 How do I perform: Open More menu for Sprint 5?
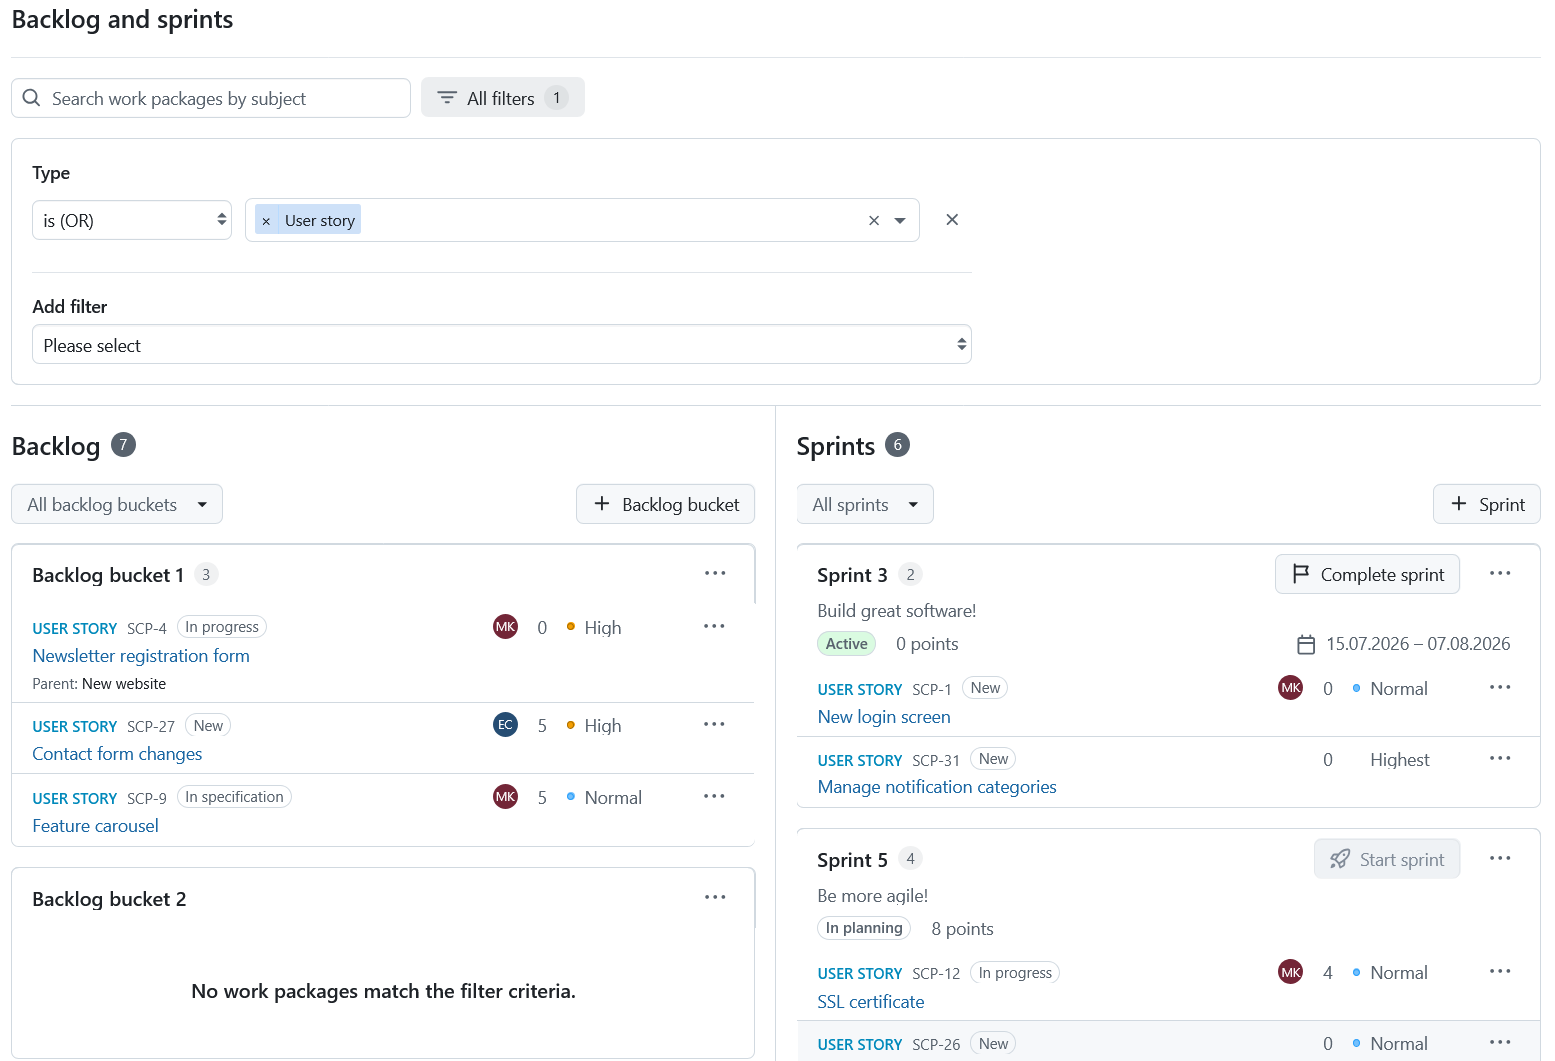(1500, 859)
